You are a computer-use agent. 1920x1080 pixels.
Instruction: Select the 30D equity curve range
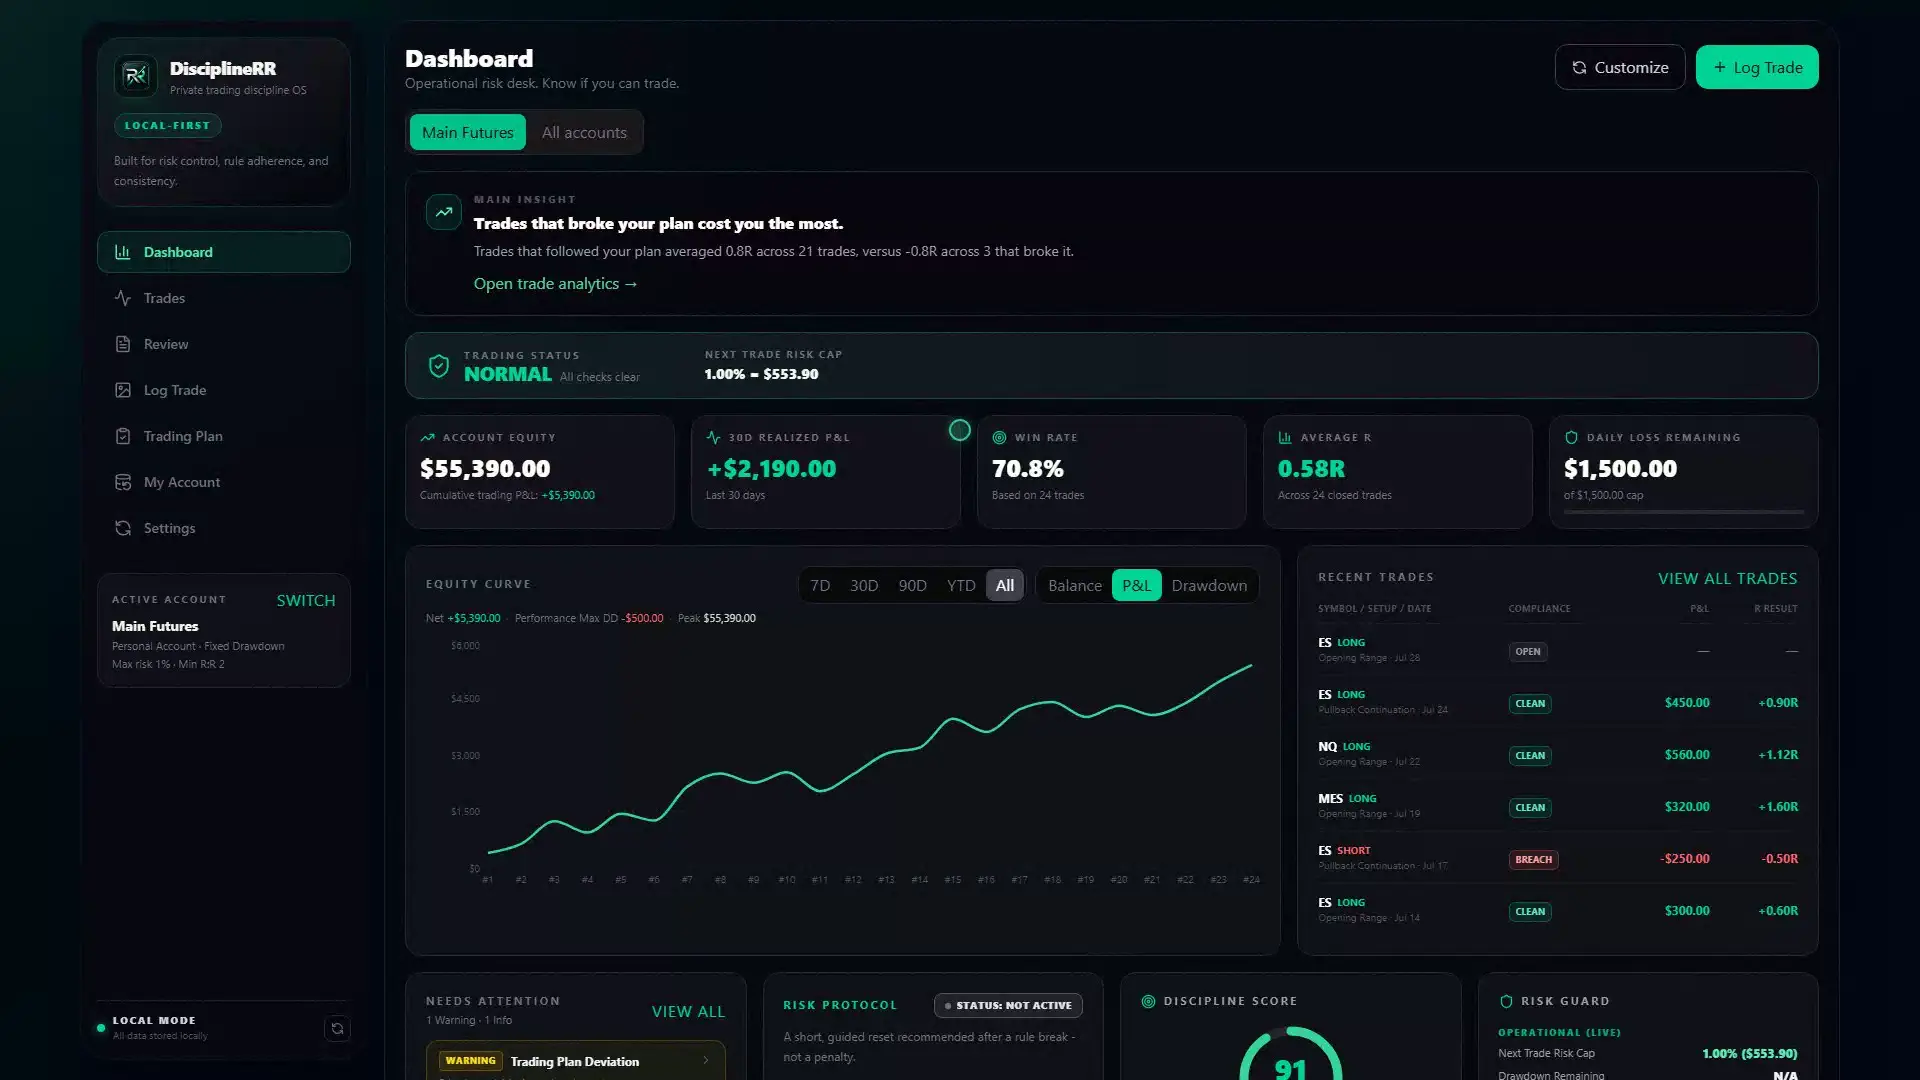pyautogui.click(x=864, y=586)
